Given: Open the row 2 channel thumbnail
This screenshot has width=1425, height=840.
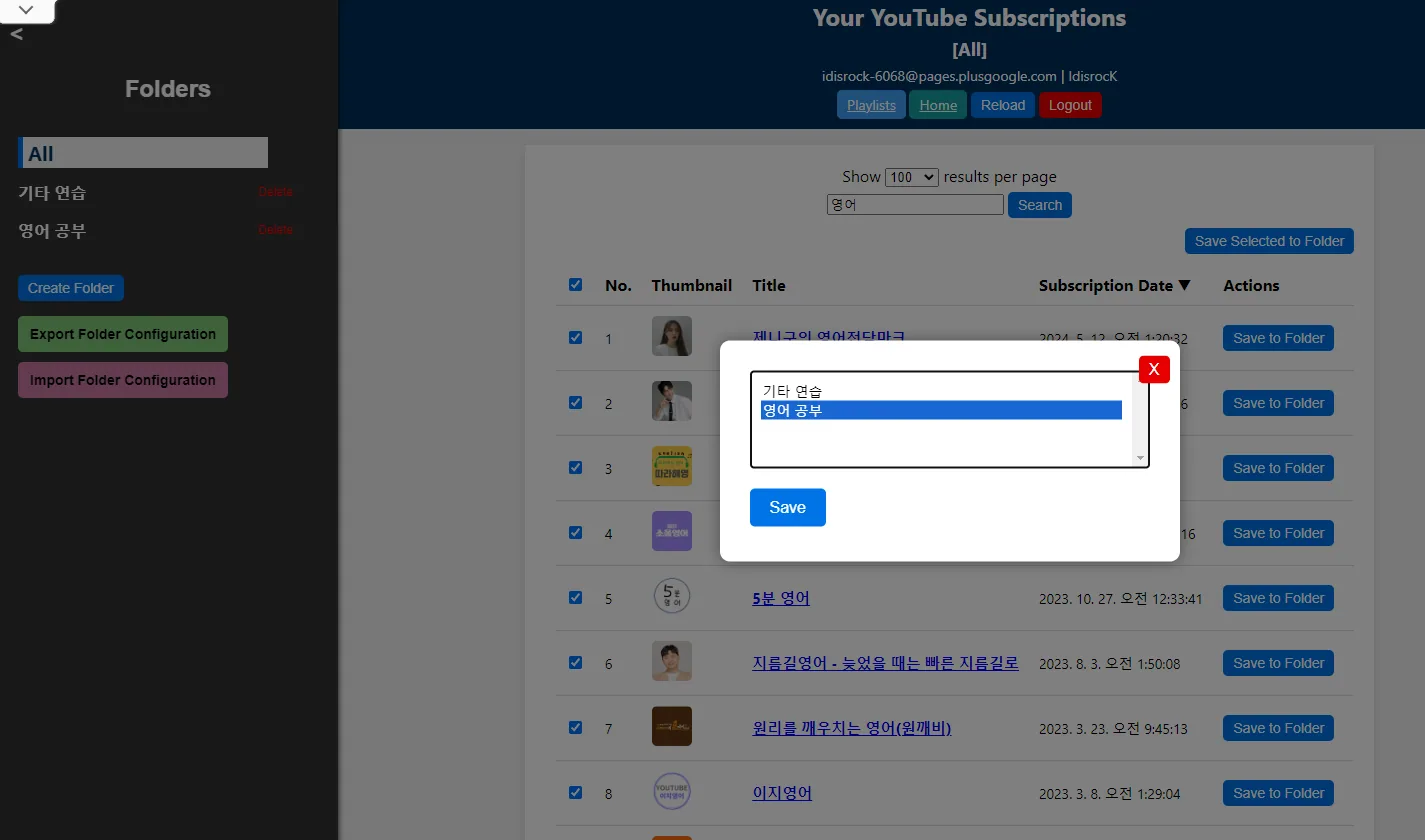Looking at the screenshot, I should tap(672, 402).
